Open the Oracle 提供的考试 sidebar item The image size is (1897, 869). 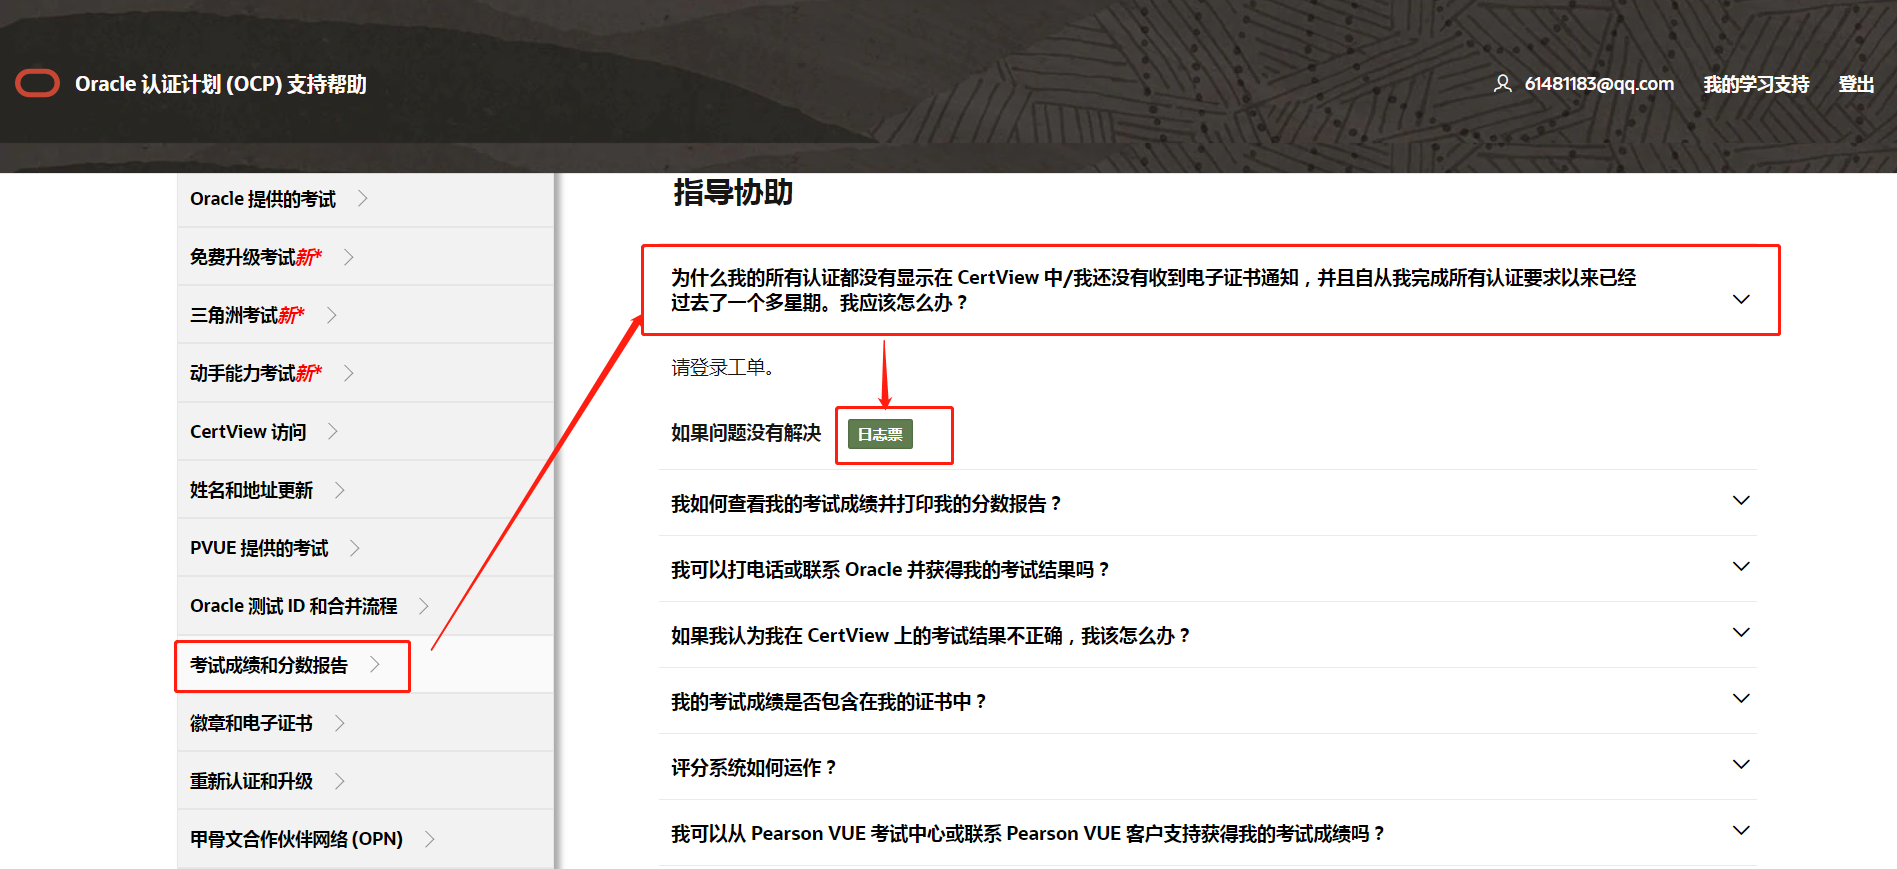(365, 199)
